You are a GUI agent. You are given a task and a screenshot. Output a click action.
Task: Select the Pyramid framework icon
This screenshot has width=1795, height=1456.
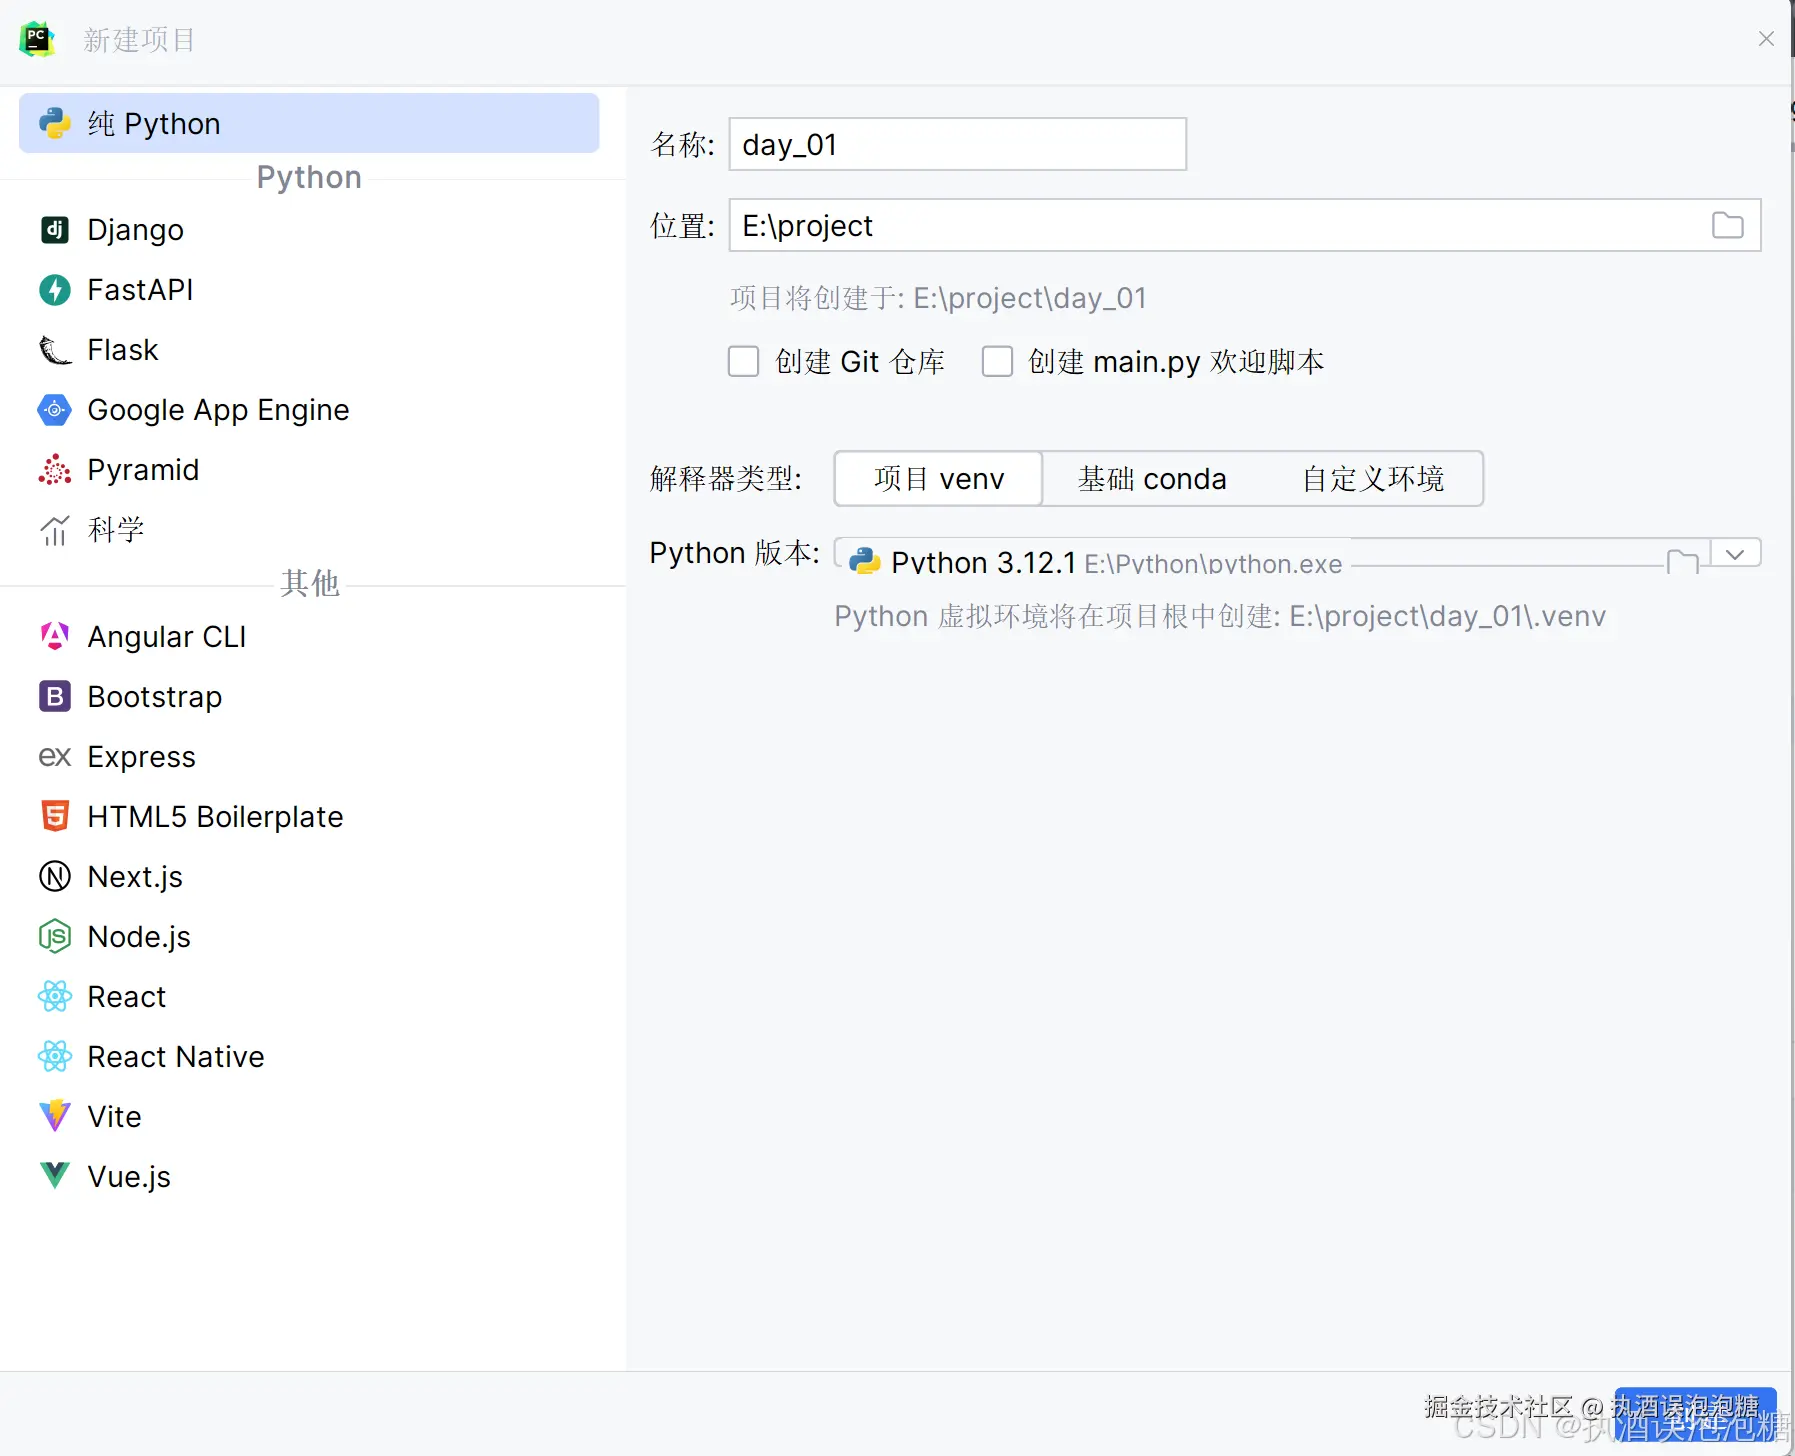[x=55, y=470]
